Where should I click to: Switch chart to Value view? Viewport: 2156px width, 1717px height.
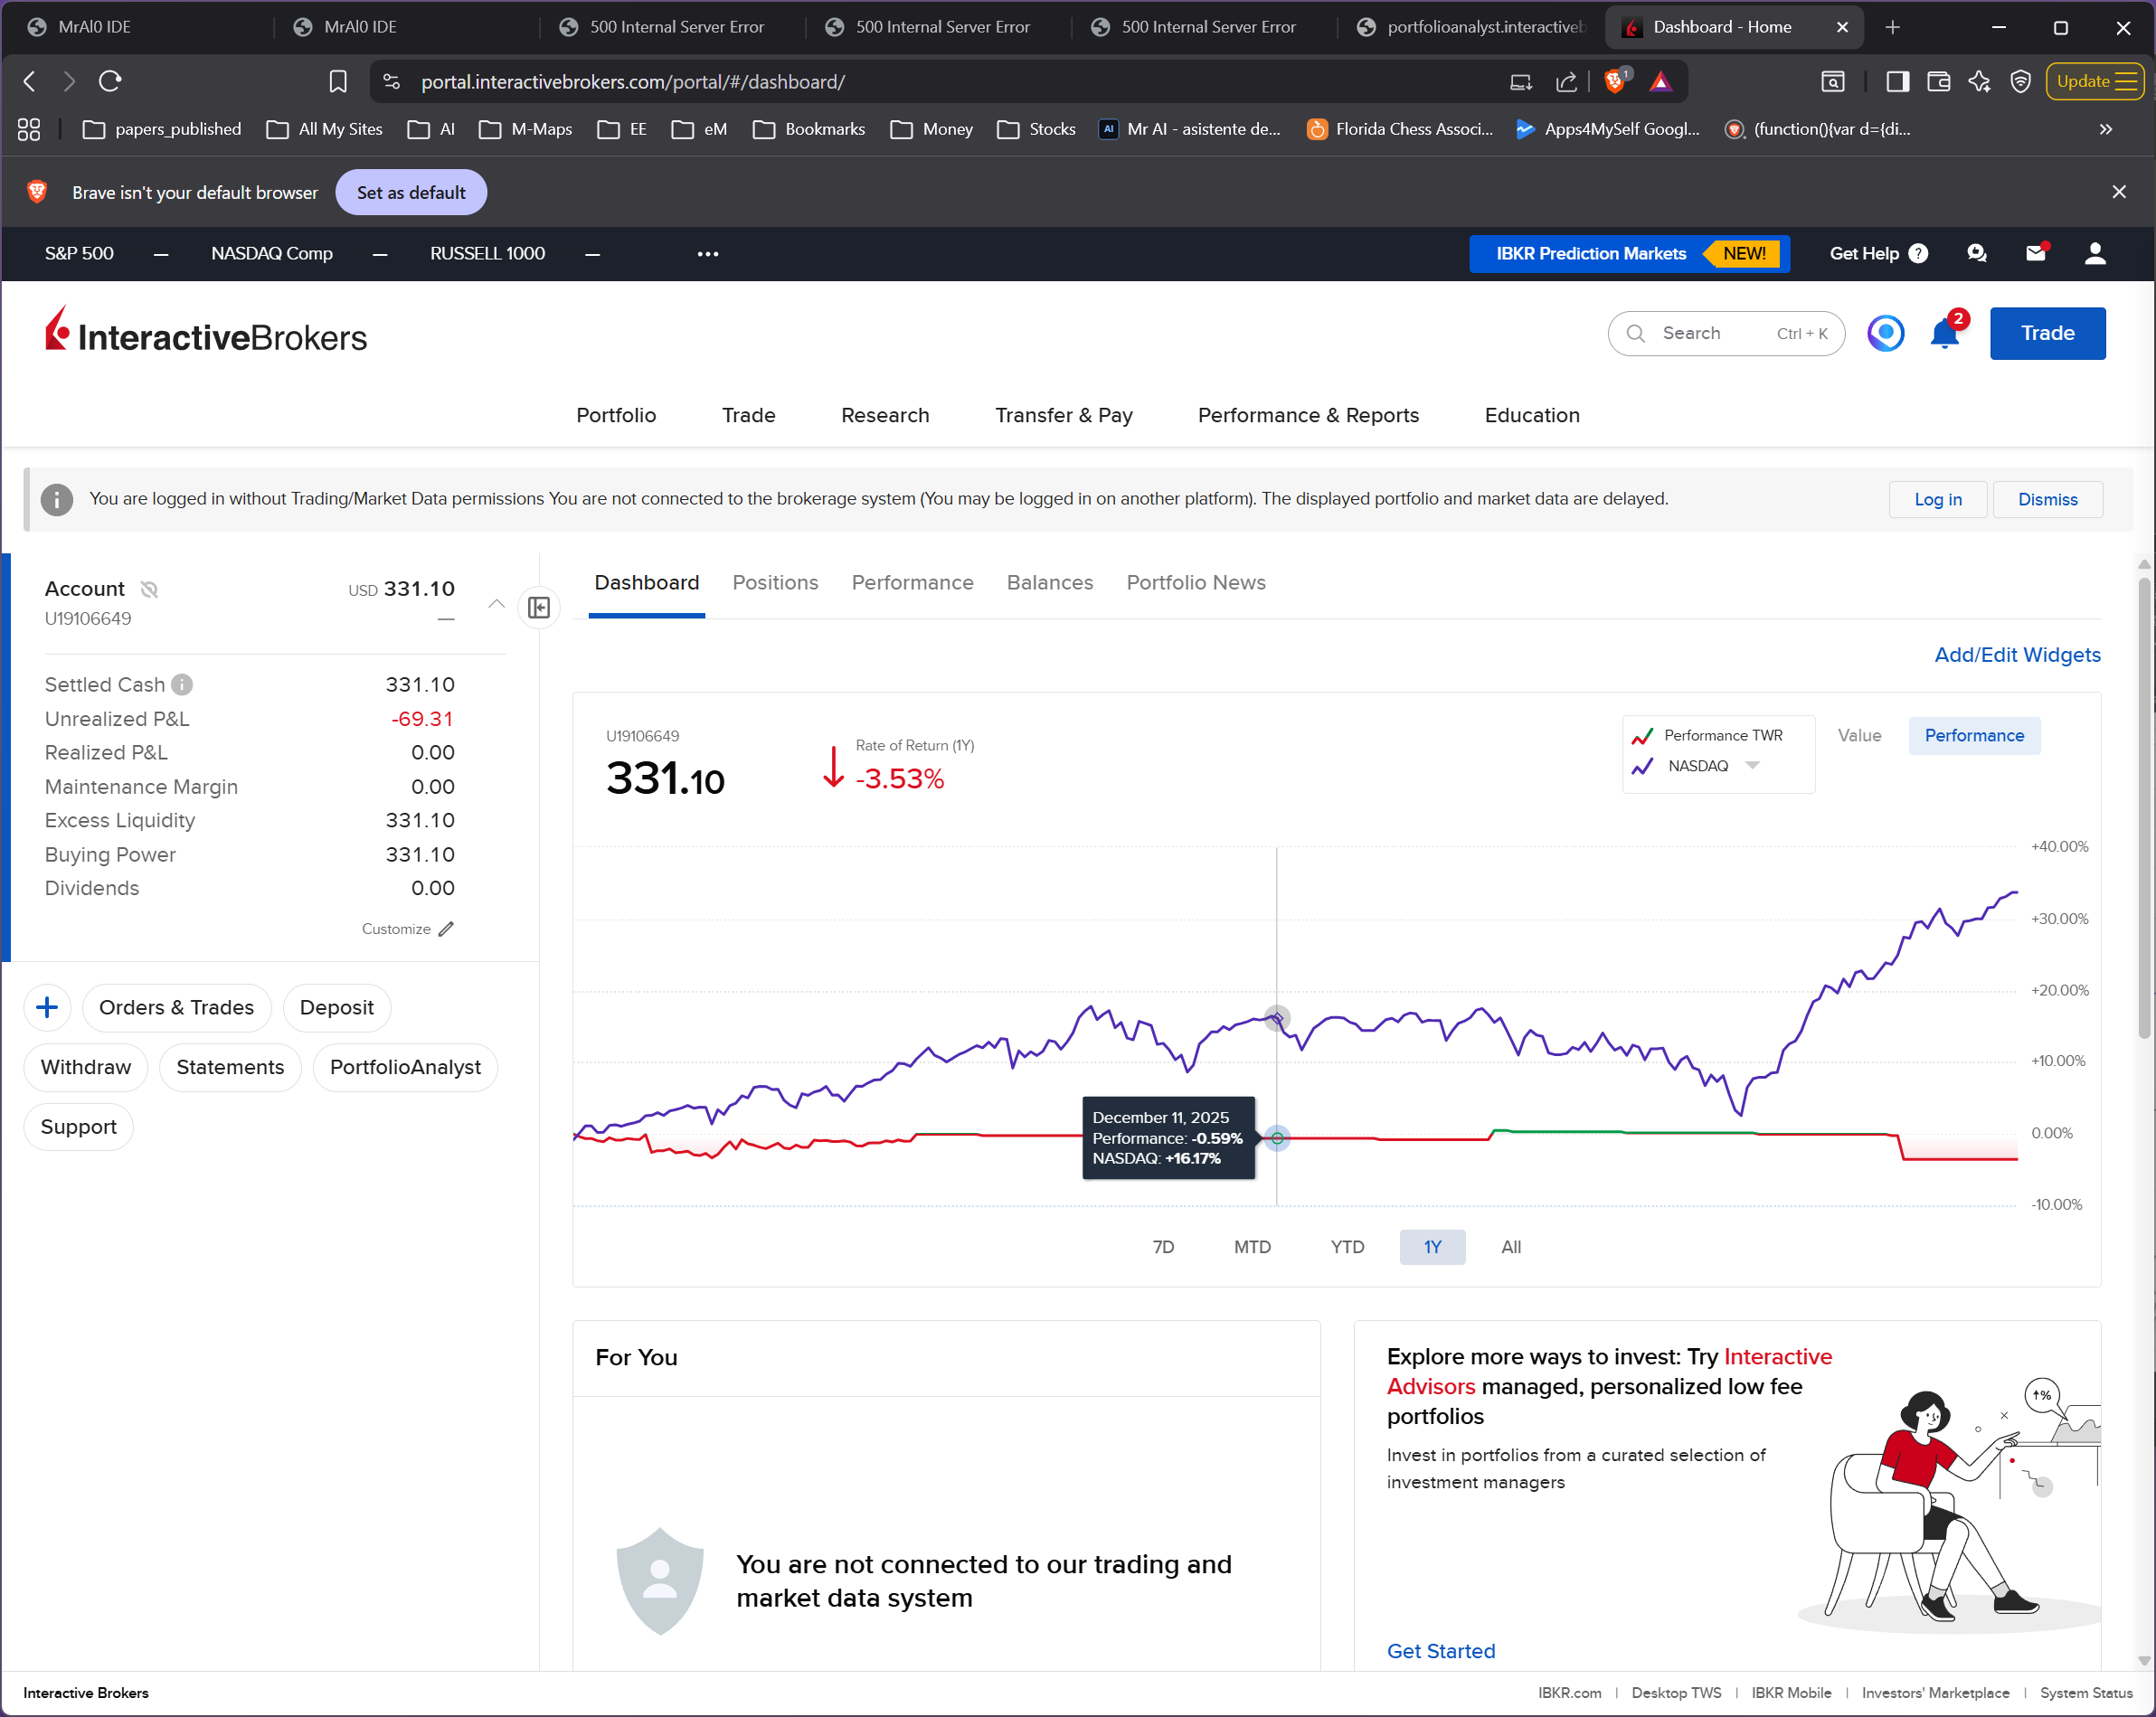click(x=1859, y=735)
